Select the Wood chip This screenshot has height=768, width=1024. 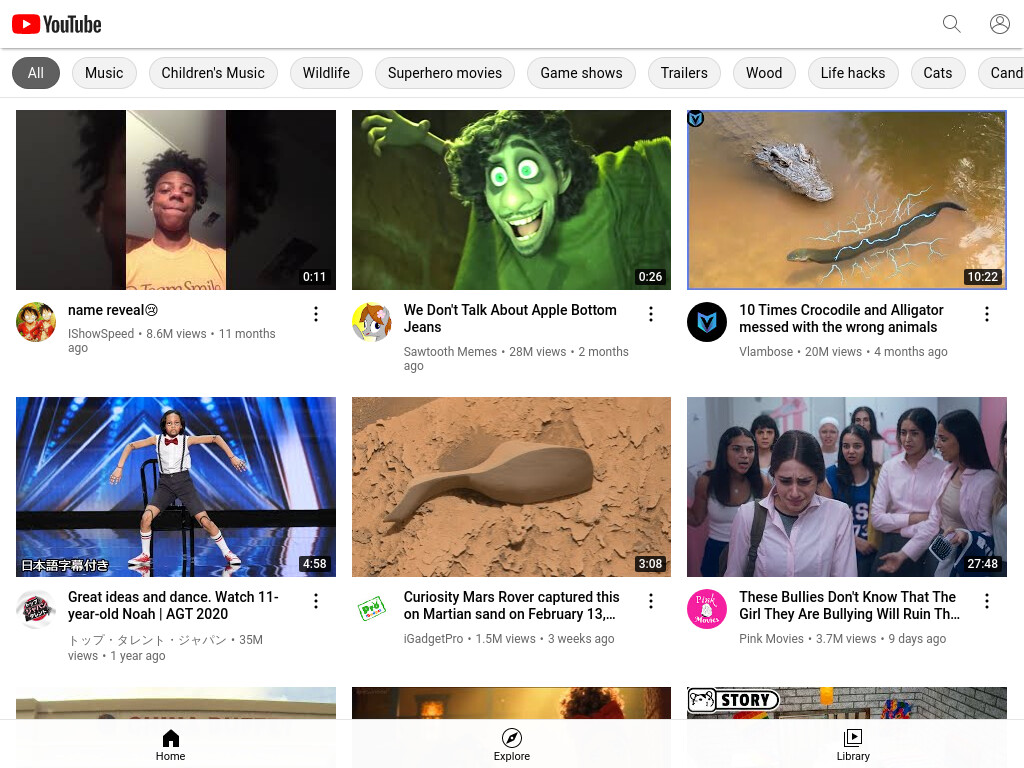point(764,73)
